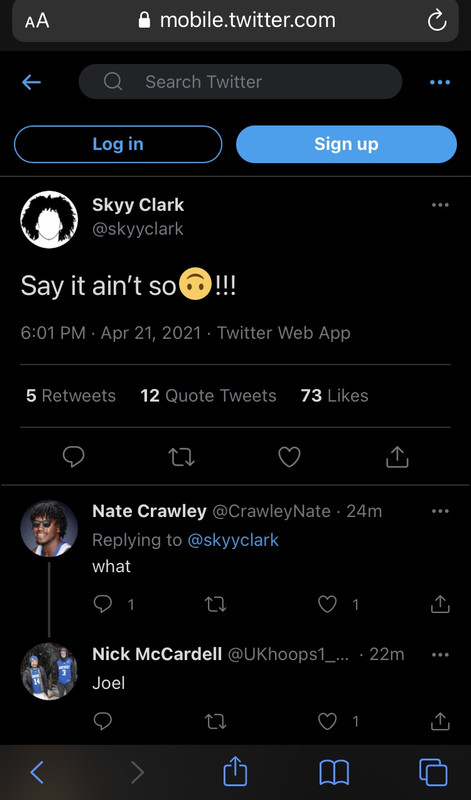The width and height of the screenshot is (471, 800).
Task: Open the @skyyclark mention link
Action: [233, 540]
